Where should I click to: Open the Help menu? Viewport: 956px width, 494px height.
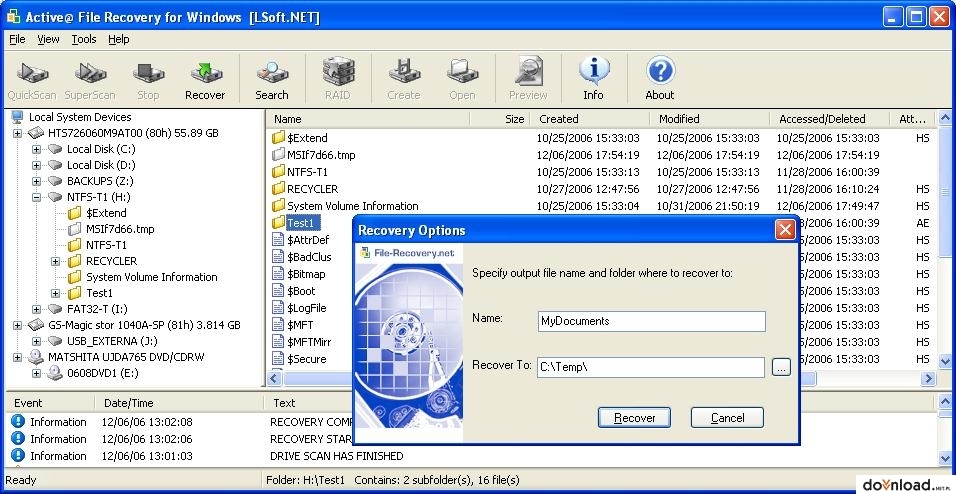[x=119, y=39]
